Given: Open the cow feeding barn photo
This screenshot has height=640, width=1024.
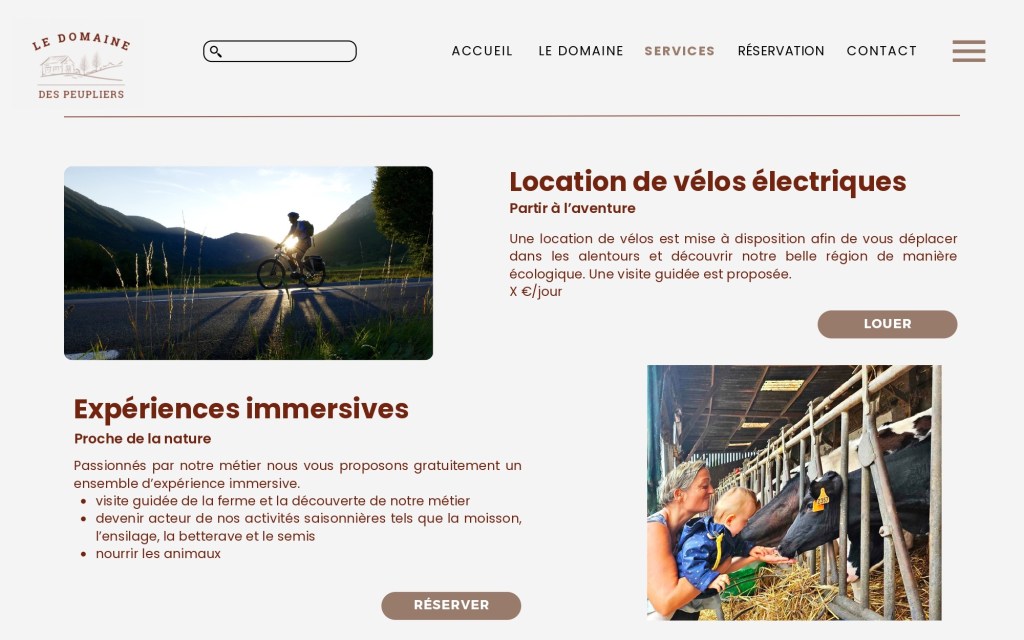Looking at the screenshot, I should point(794,492).
